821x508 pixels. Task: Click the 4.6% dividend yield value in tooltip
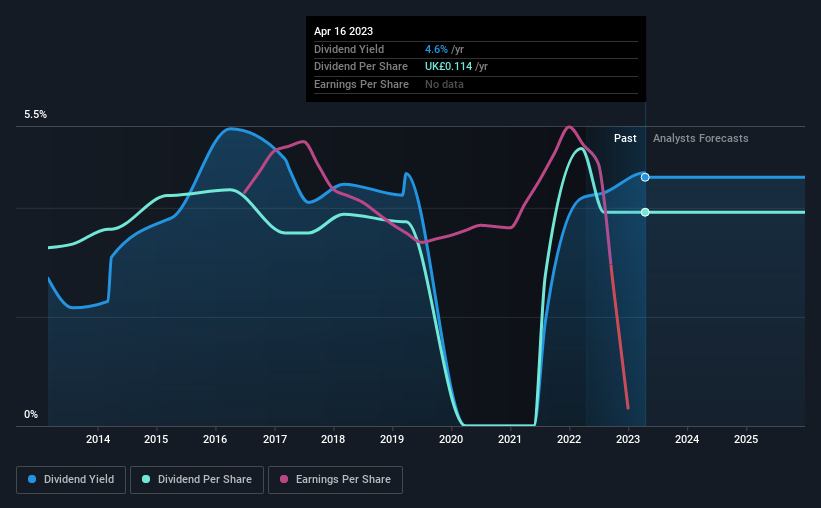tap(436, 49)
